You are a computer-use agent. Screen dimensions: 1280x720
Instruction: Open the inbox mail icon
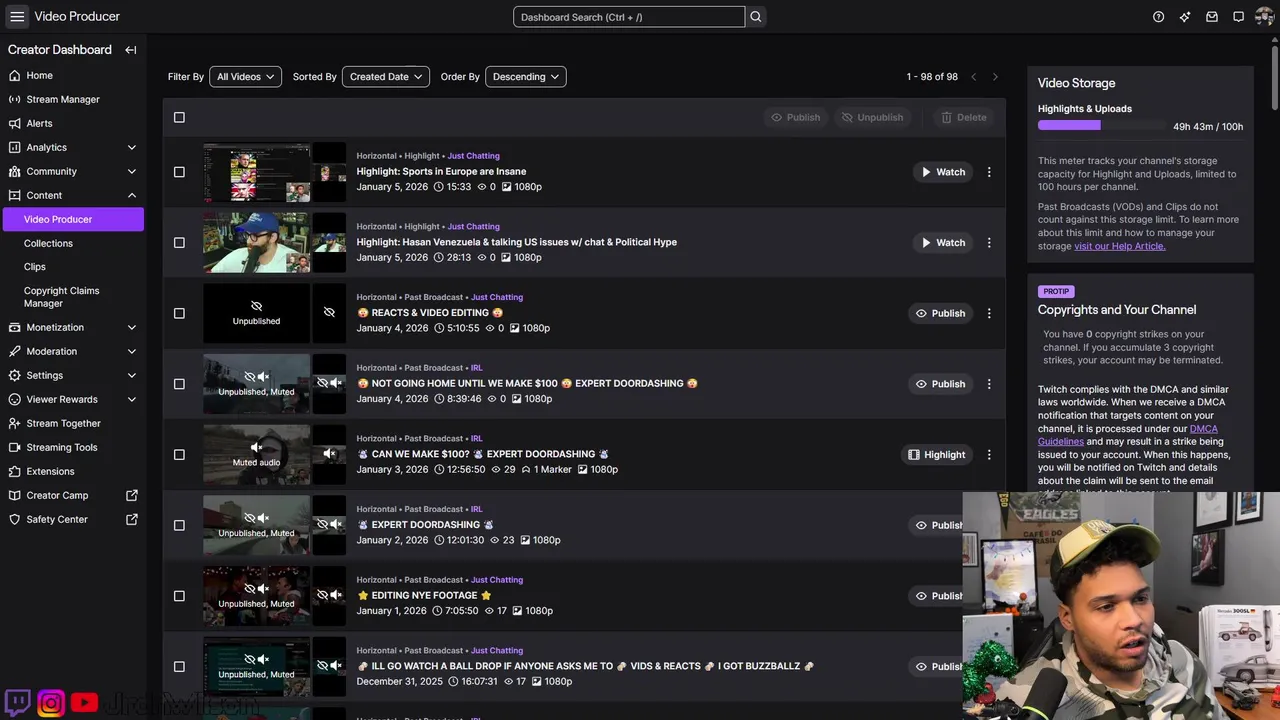1212,17
